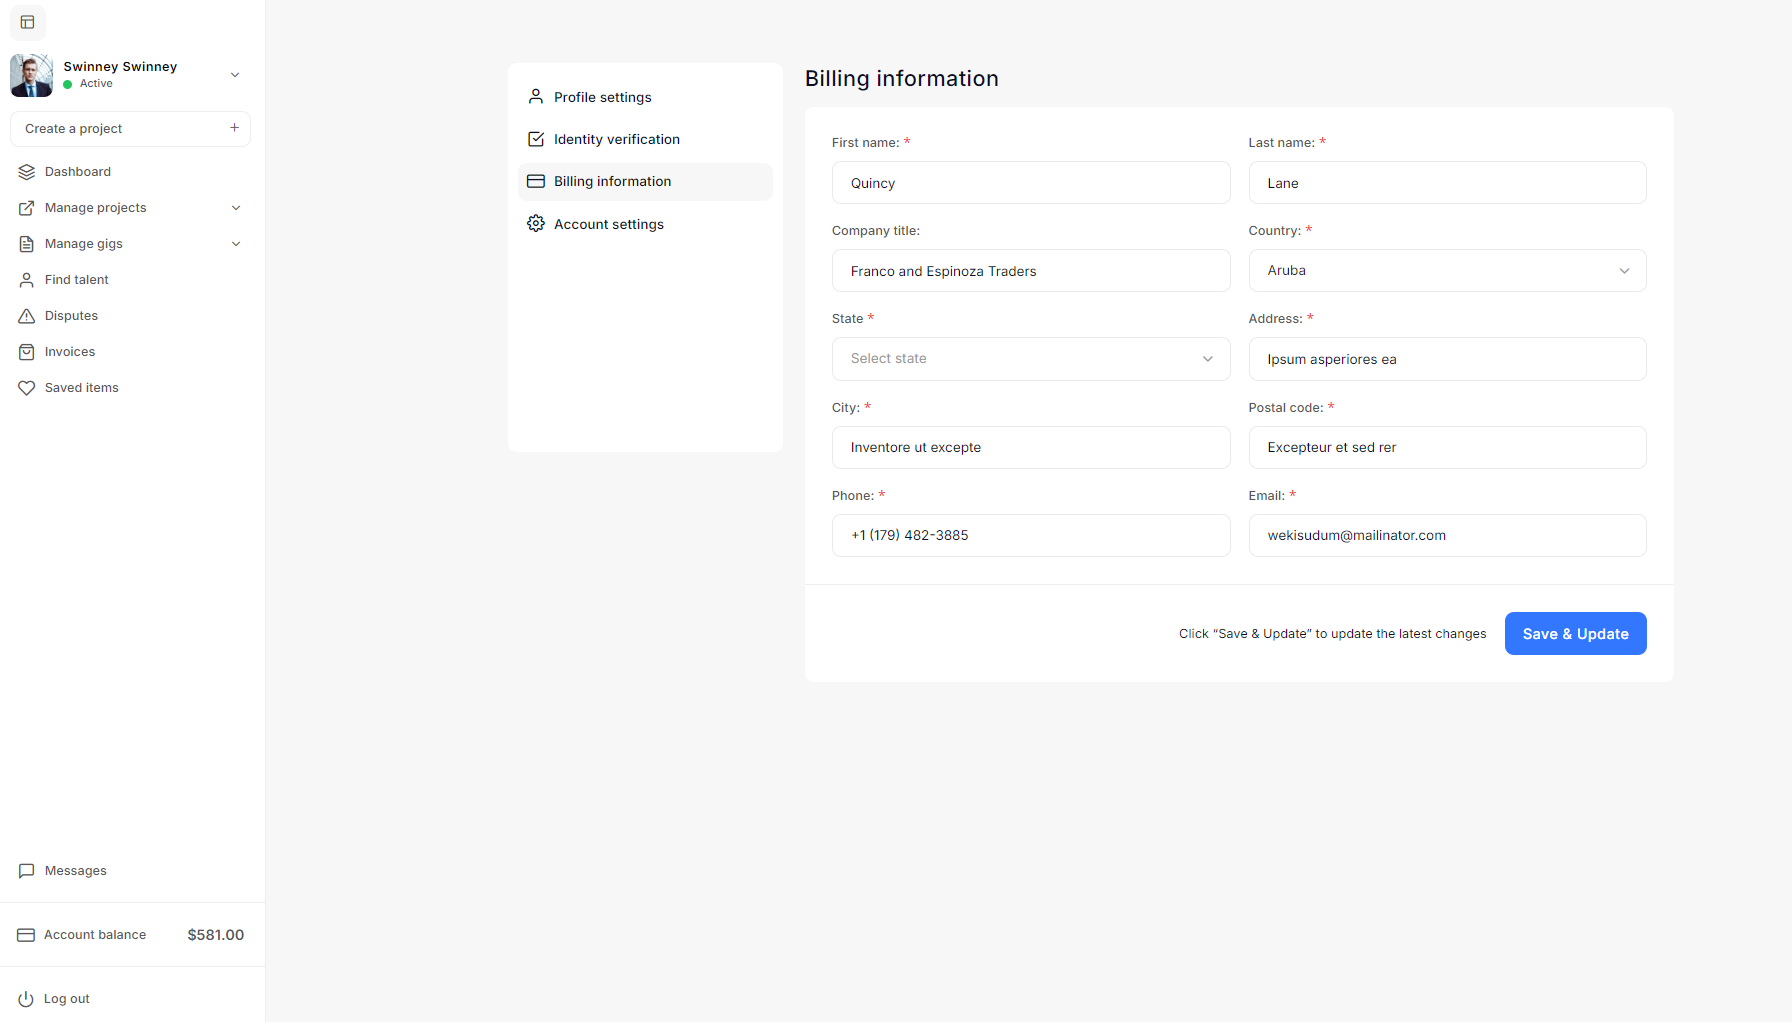Click the Account settings gear icon
This screenshot has width=1792, height=1022.
(x=536, y=224)
